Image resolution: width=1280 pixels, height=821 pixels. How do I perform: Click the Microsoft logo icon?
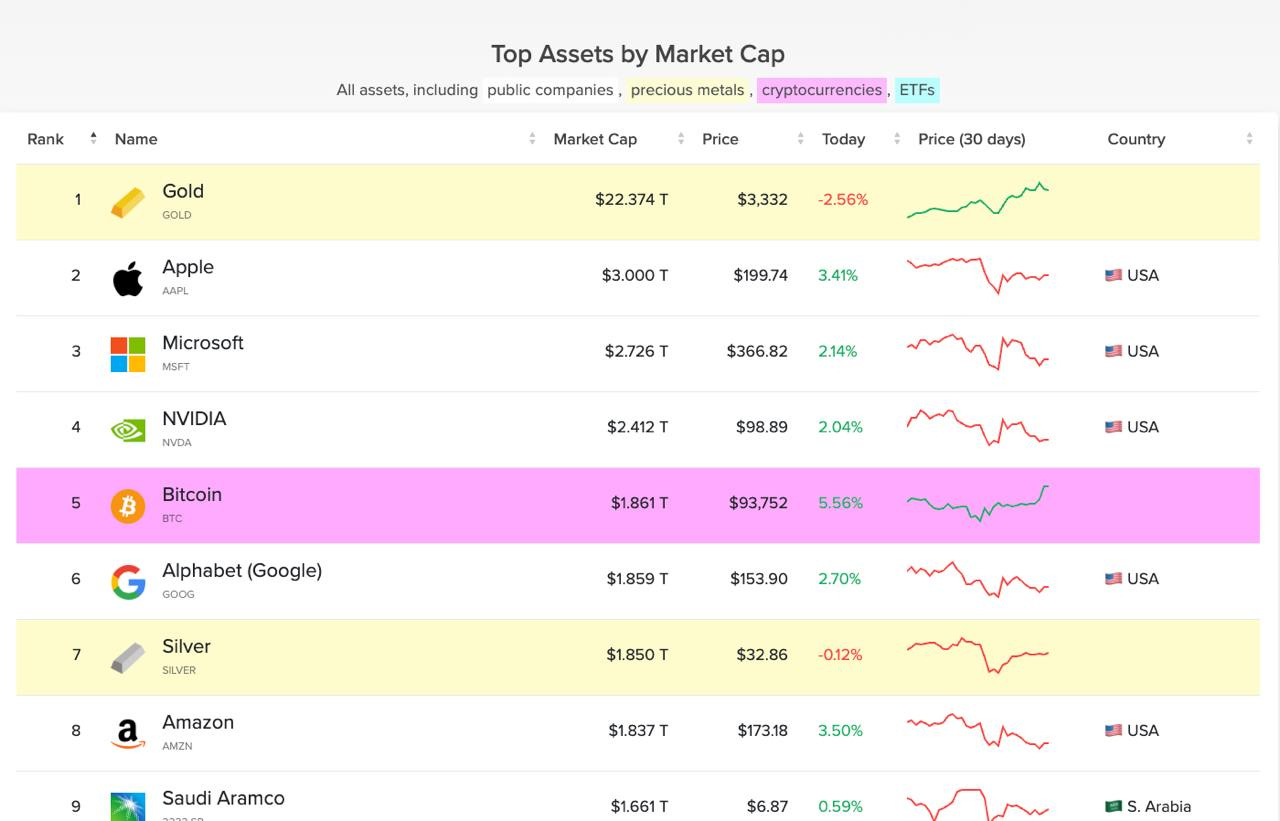(128, 354)
